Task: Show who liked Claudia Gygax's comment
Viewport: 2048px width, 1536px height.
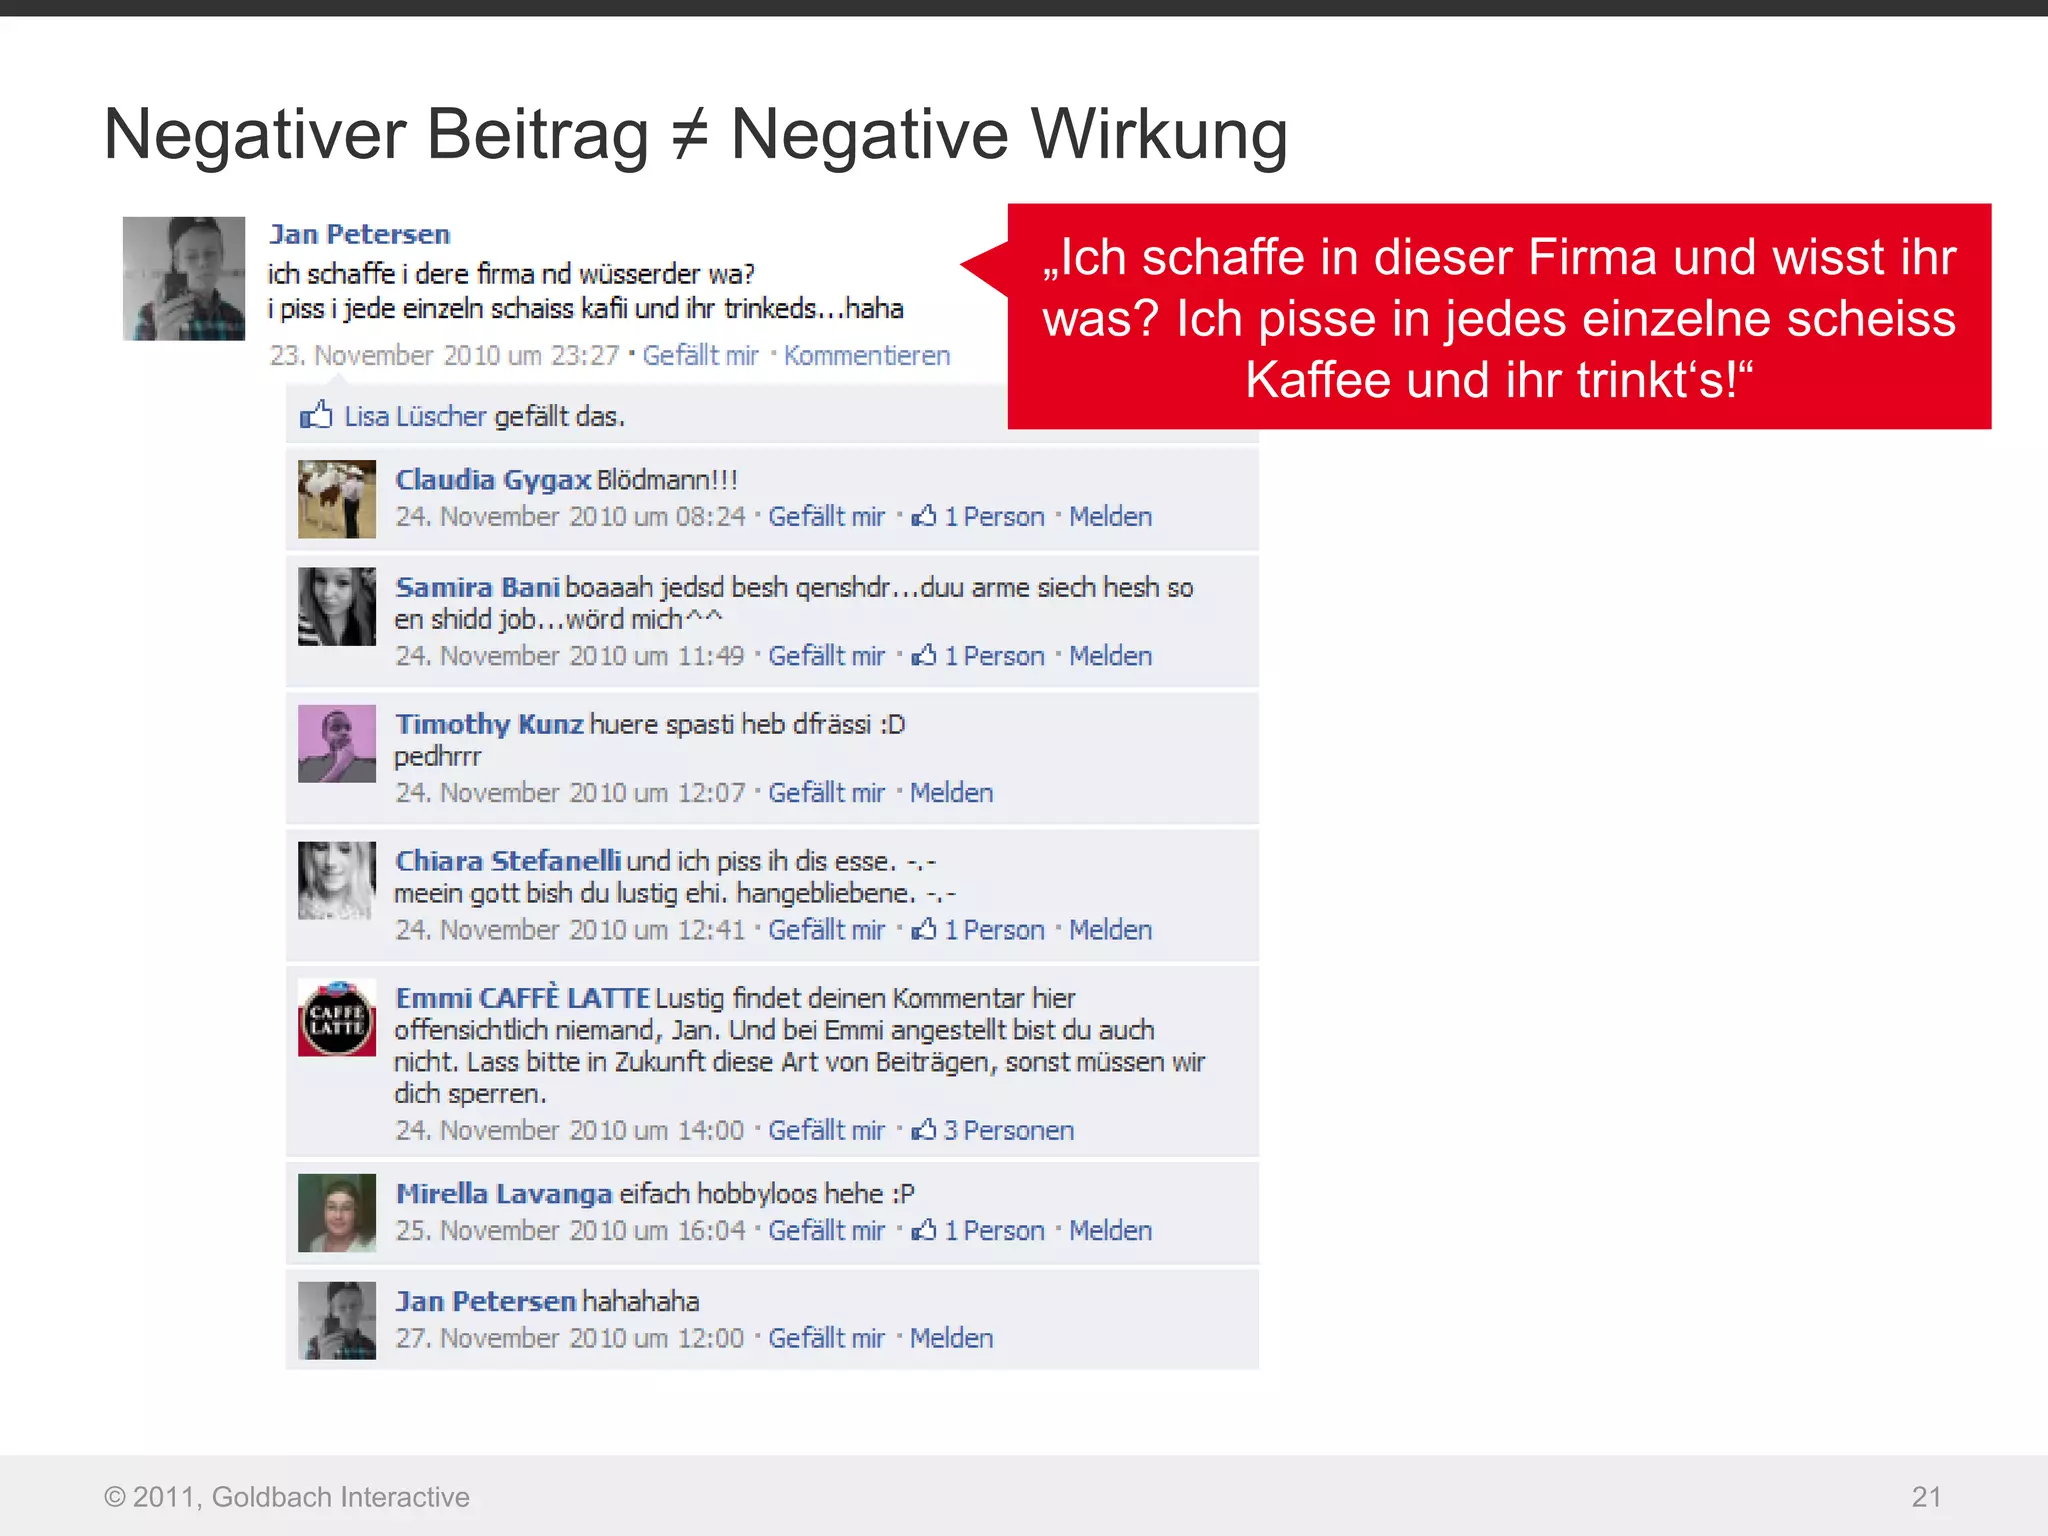Action: [994, 516]
